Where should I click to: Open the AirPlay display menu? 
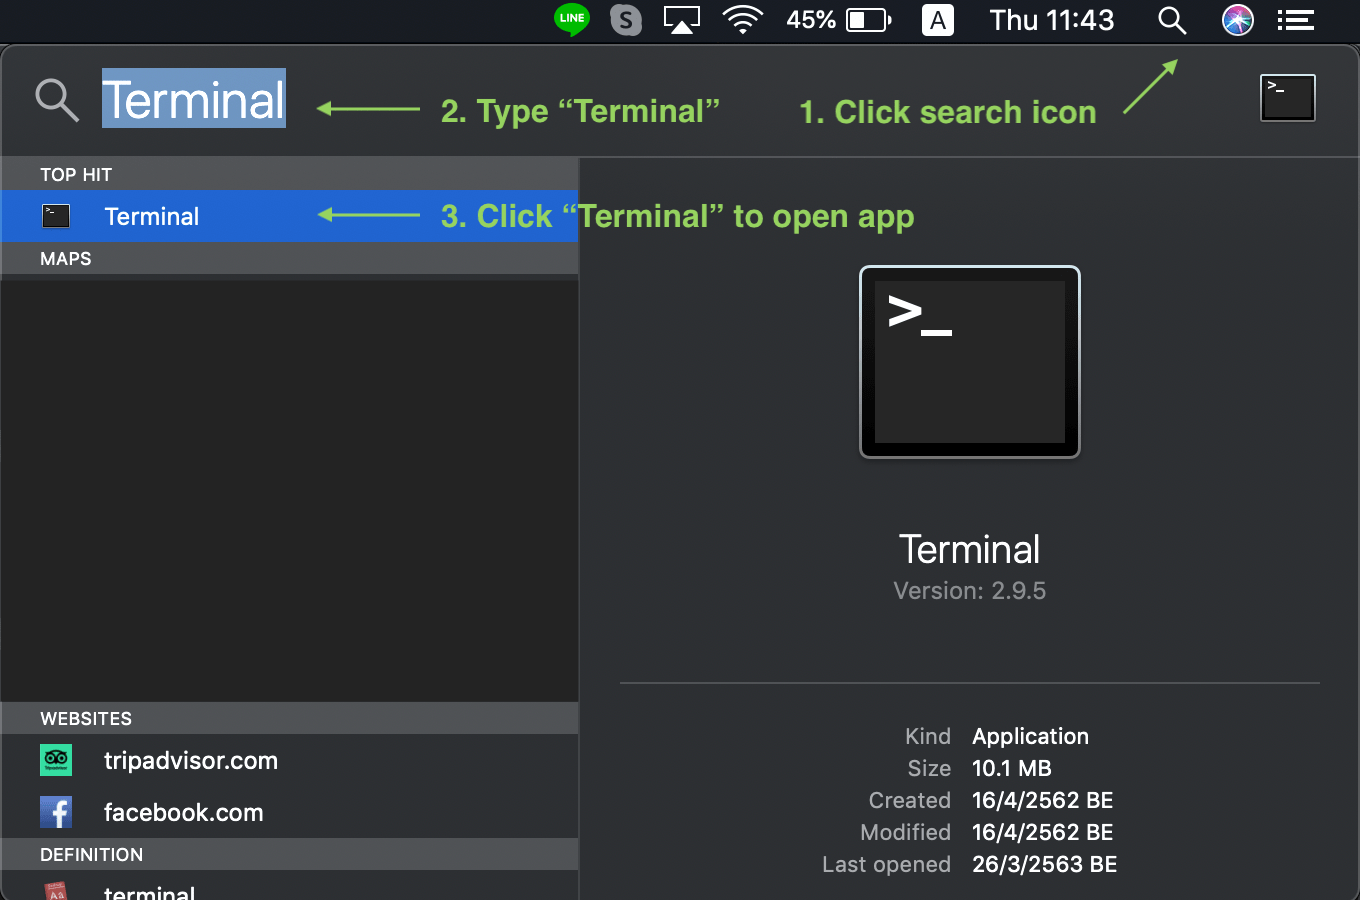coord(682,20)
